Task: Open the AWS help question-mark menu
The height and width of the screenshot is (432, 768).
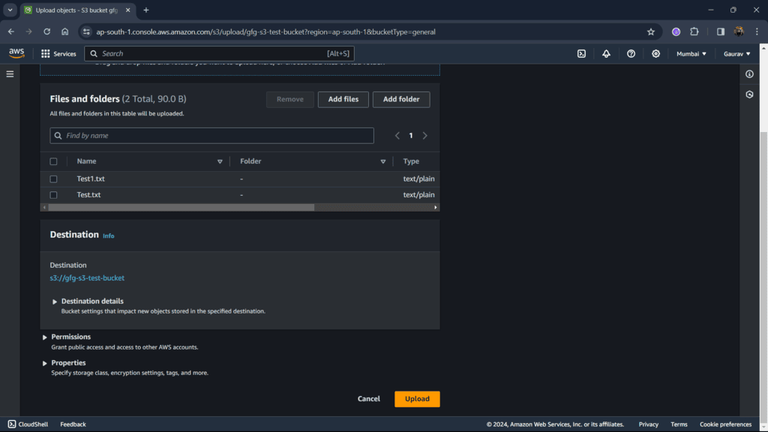Action: pos(631,54)
